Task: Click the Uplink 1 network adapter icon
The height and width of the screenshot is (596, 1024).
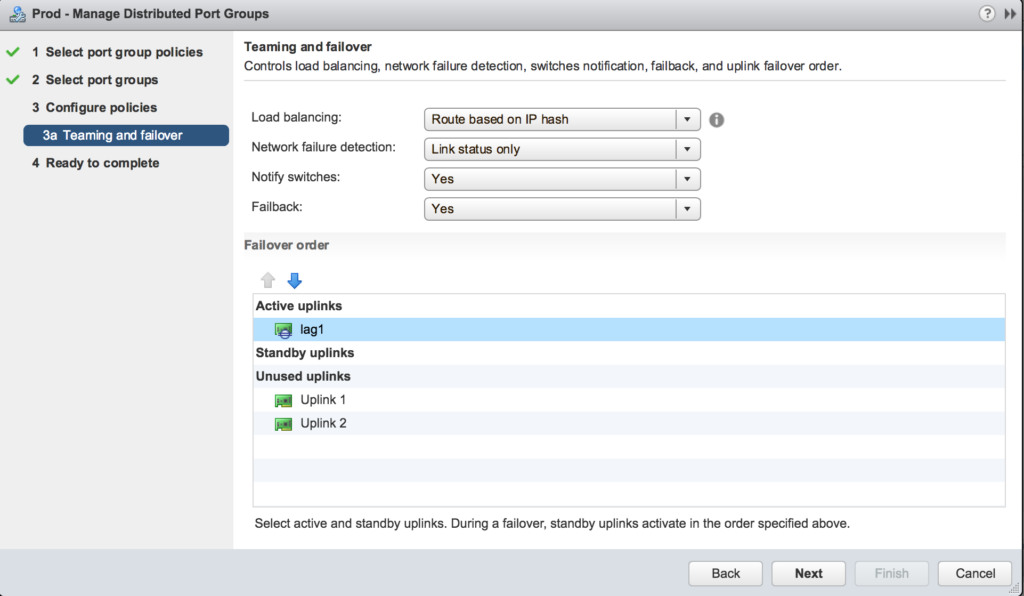Action: [283, 400]
